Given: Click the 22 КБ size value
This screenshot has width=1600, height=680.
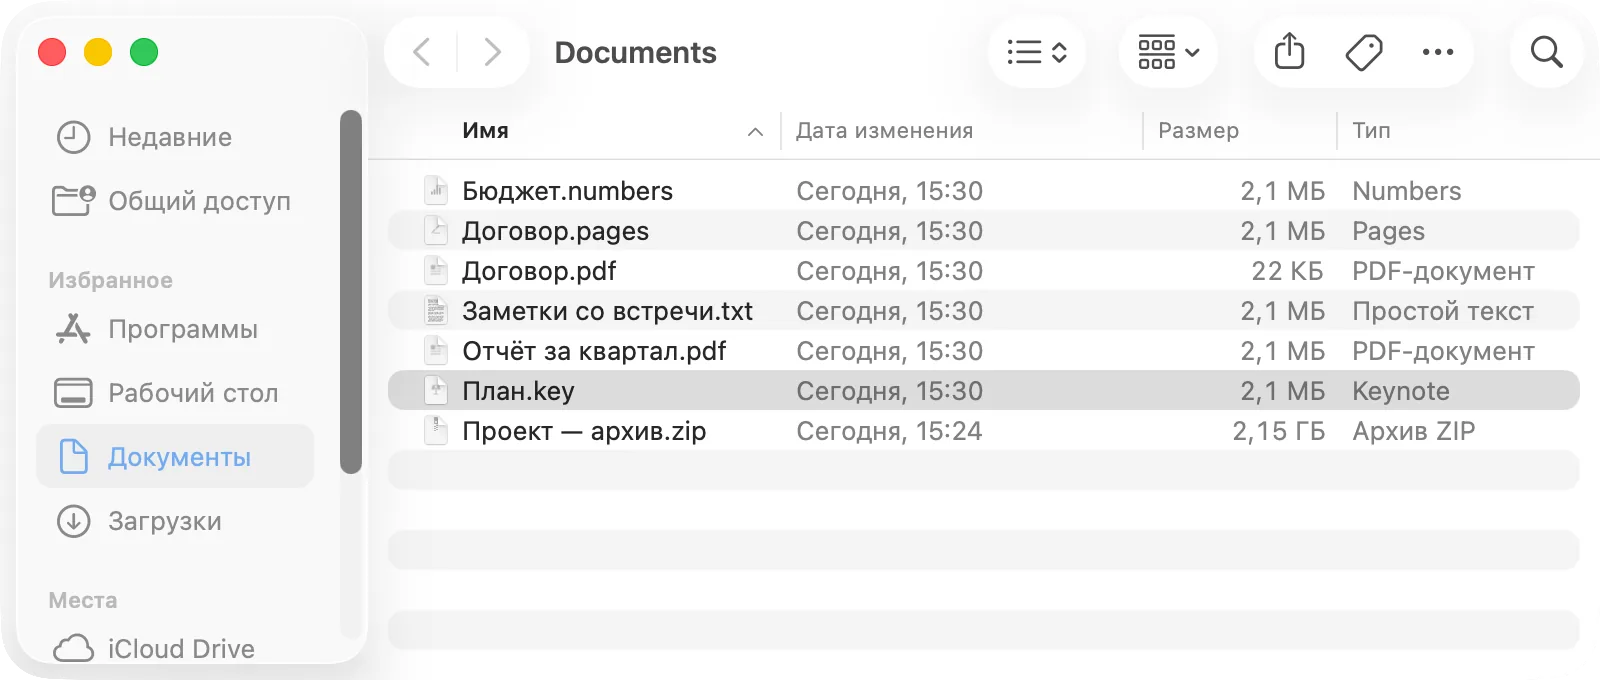Looking at the screenshot, I should (1287, 271).
